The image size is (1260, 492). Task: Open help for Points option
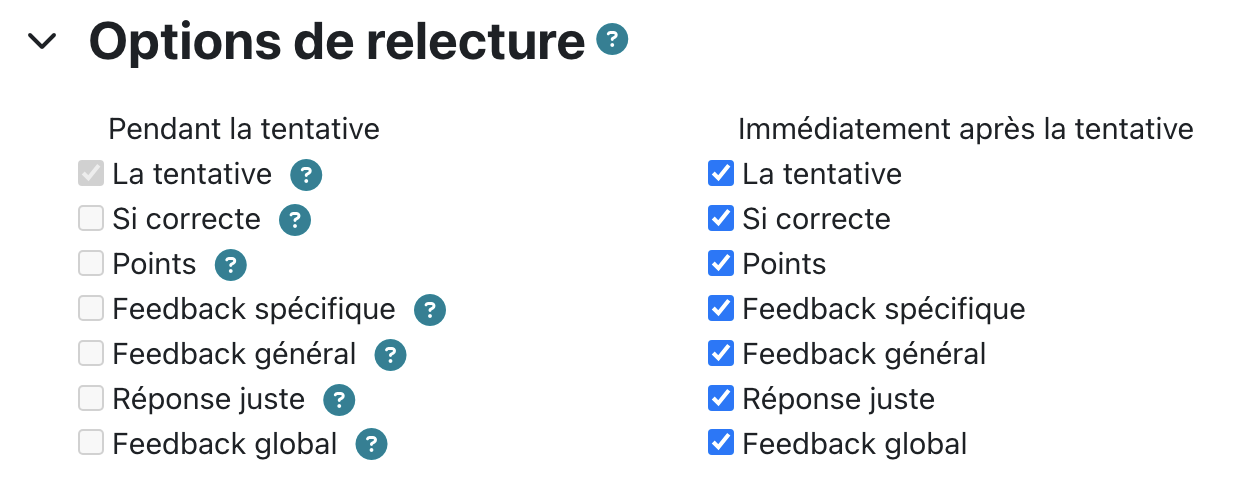tap(231, 265)
